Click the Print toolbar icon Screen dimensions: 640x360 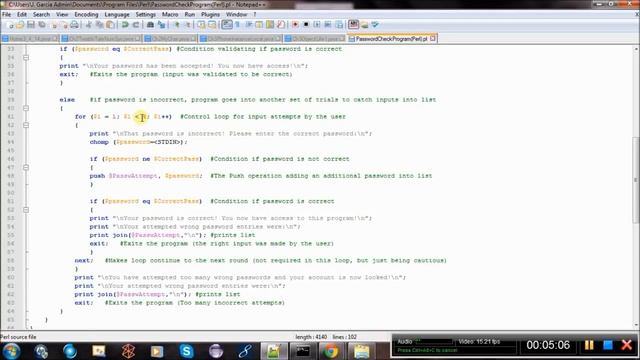pyautogui.click(x=74, y=25)
